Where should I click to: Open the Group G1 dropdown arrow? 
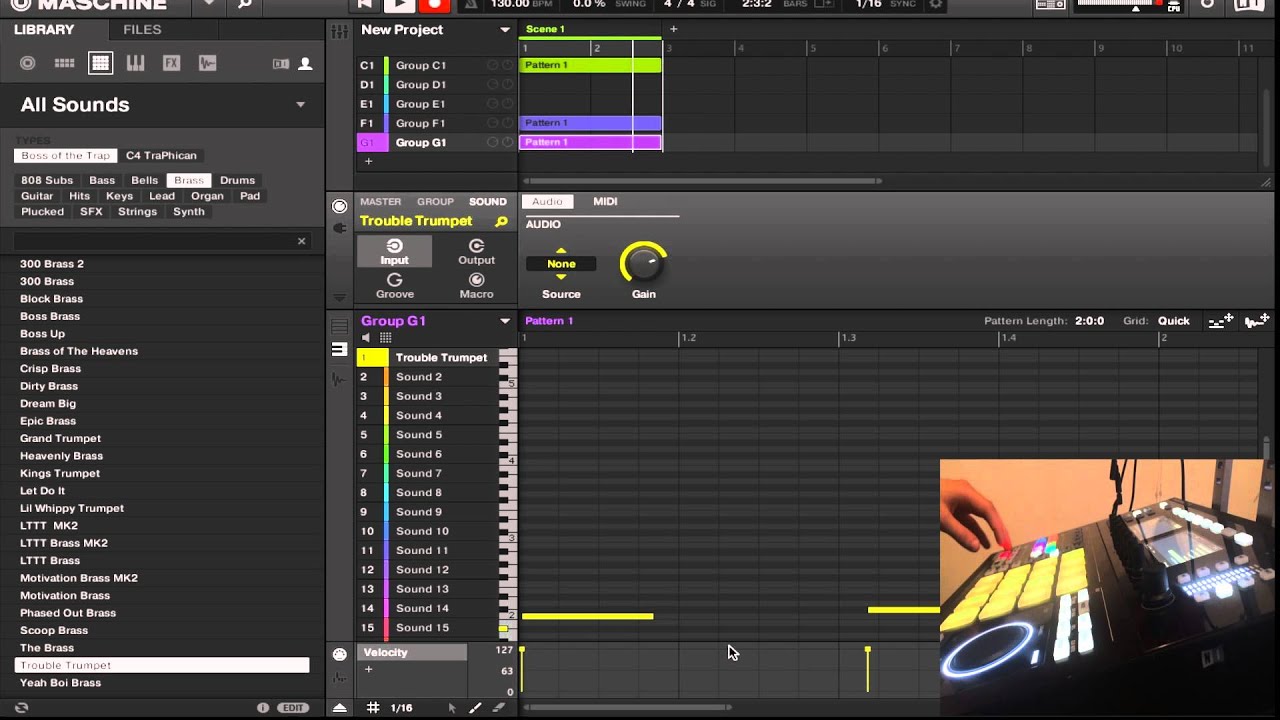click(x=505, y=321)
